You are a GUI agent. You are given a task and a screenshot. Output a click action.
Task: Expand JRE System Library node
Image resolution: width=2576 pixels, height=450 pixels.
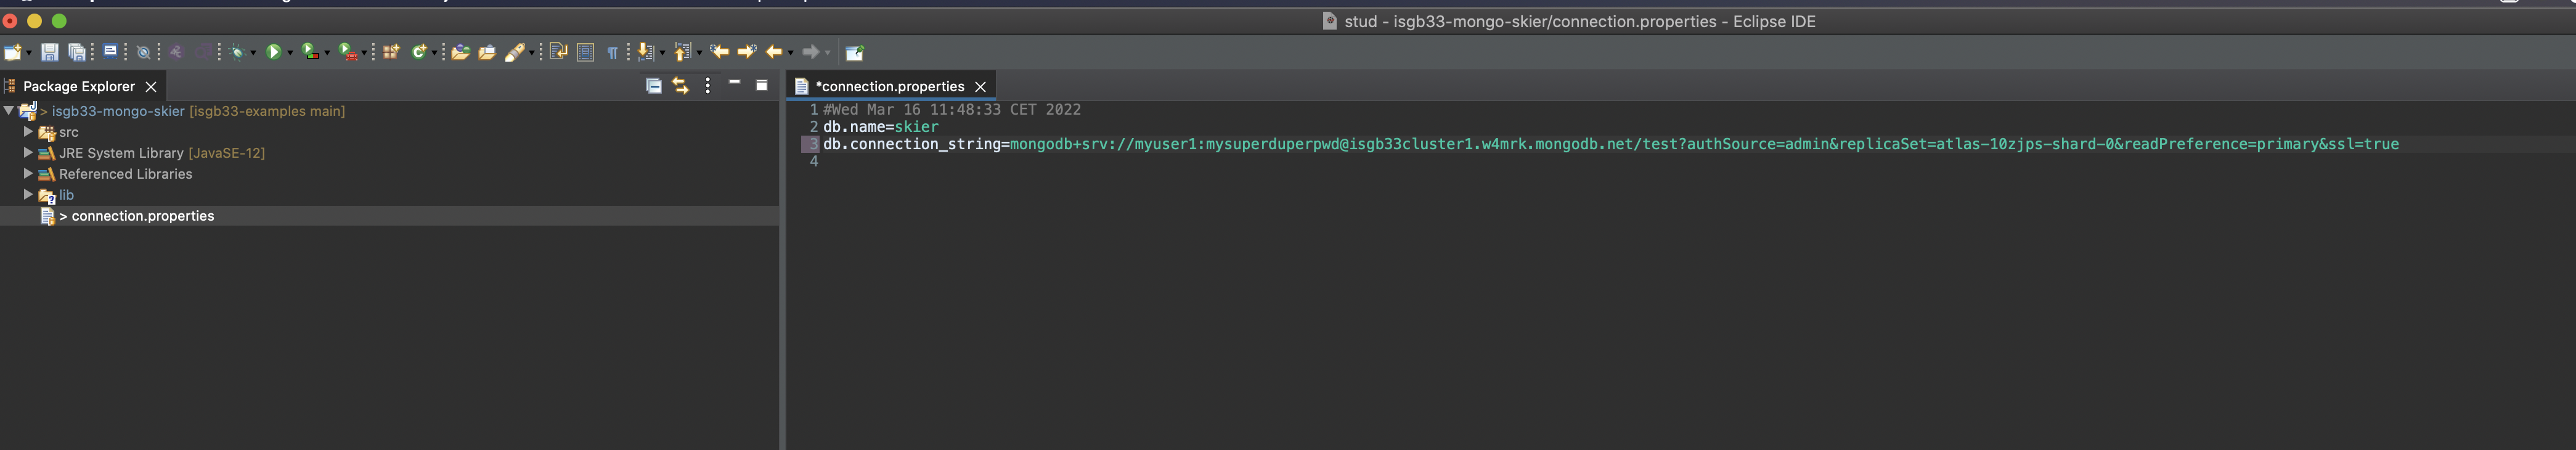(28, 152)
